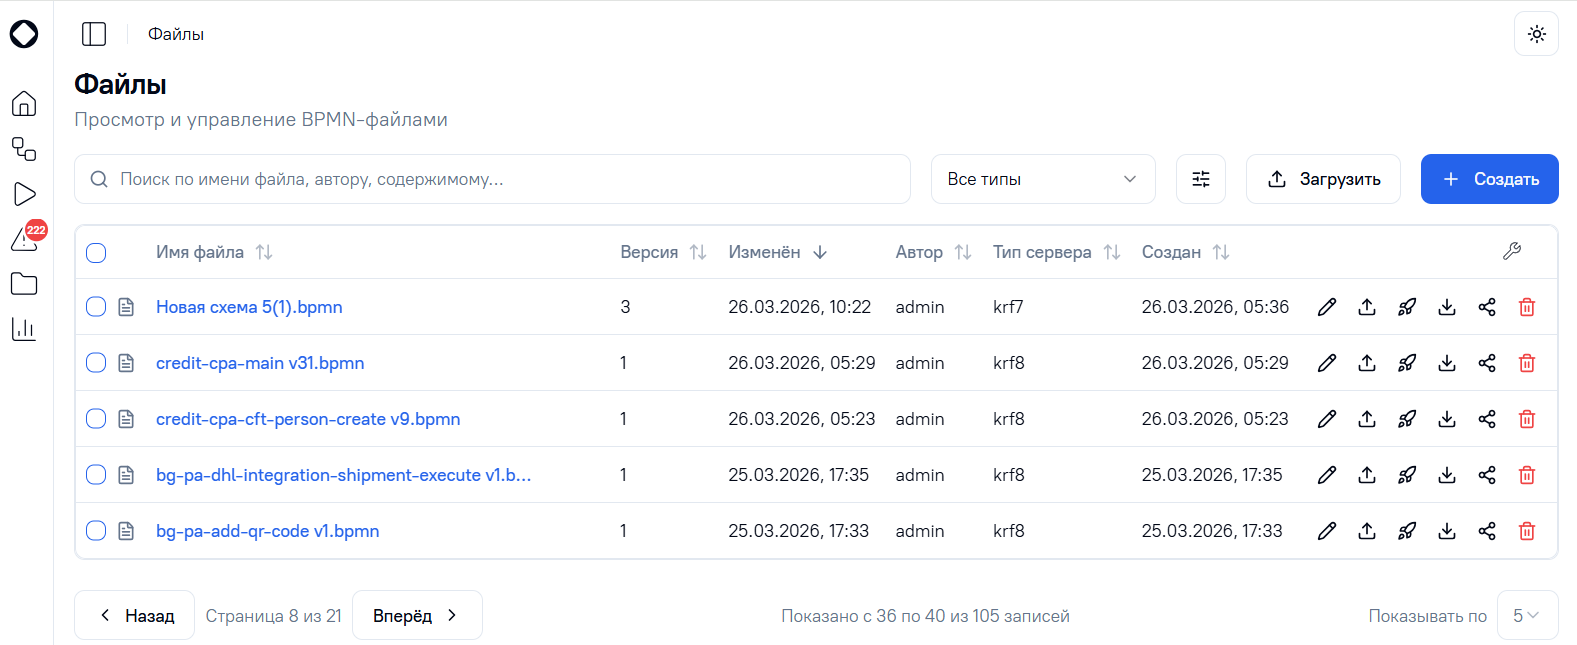Image resolution: width=1577 pixels, height=645 pixels.
Task: Open bg-pa-add-qr-code v1.bpmn file link
Action: pos(268,531)
